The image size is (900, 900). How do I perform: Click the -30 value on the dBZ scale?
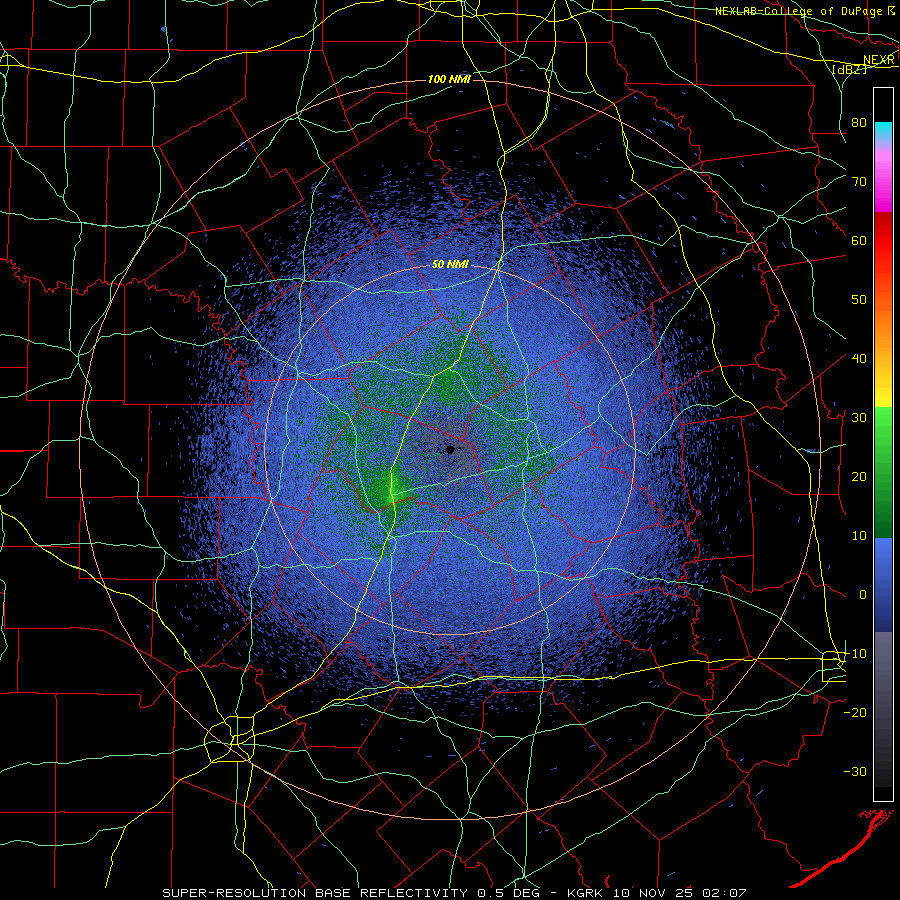pos(855,772)
